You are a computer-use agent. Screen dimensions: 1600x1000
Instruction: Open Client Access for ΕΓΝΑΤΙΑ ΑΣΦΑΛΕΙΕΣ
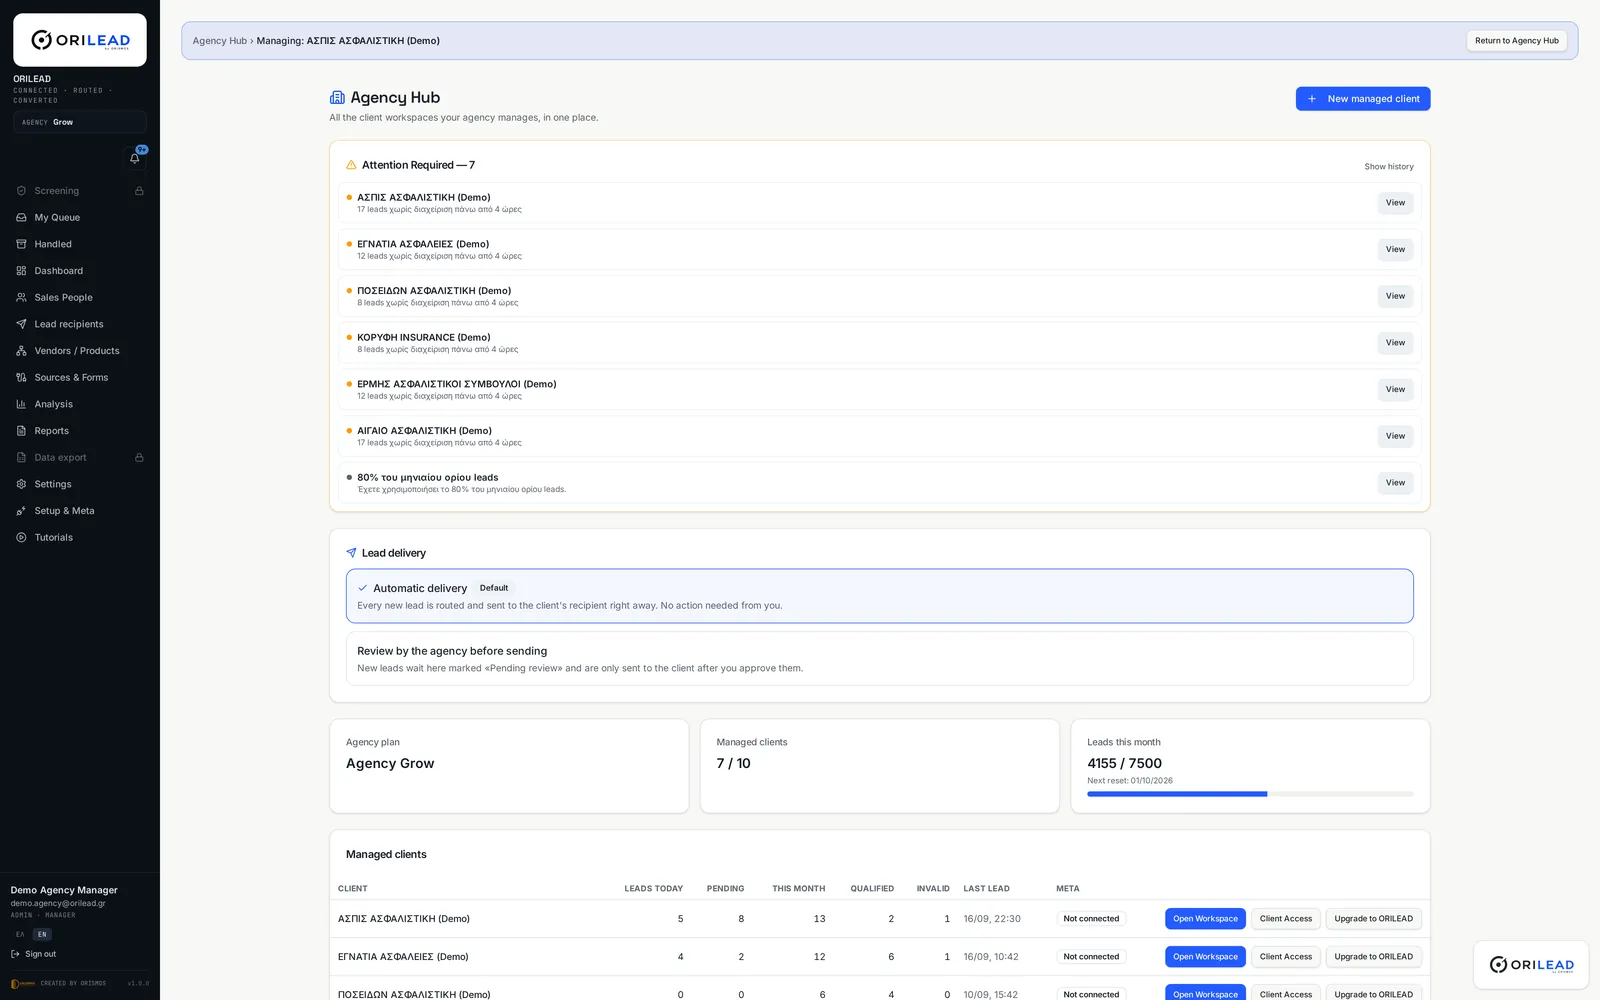tap(1285, 957)
